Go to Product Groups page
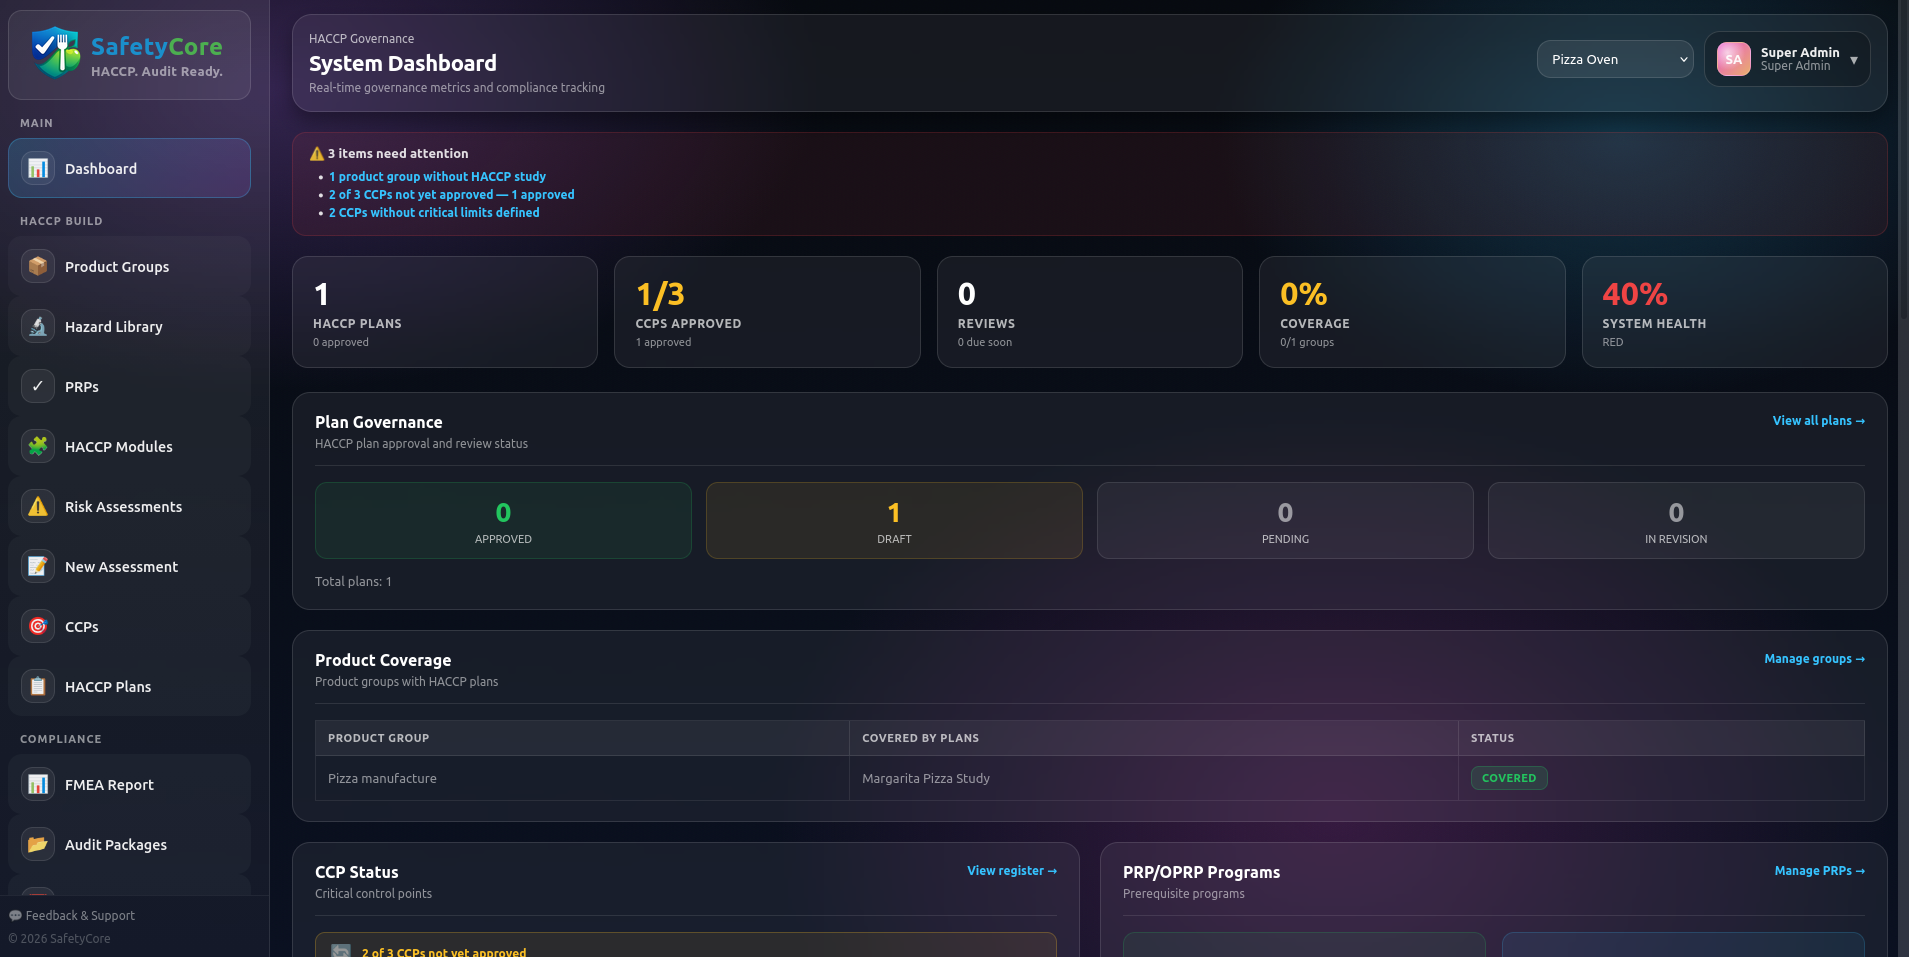 click(x=129, y=266)
